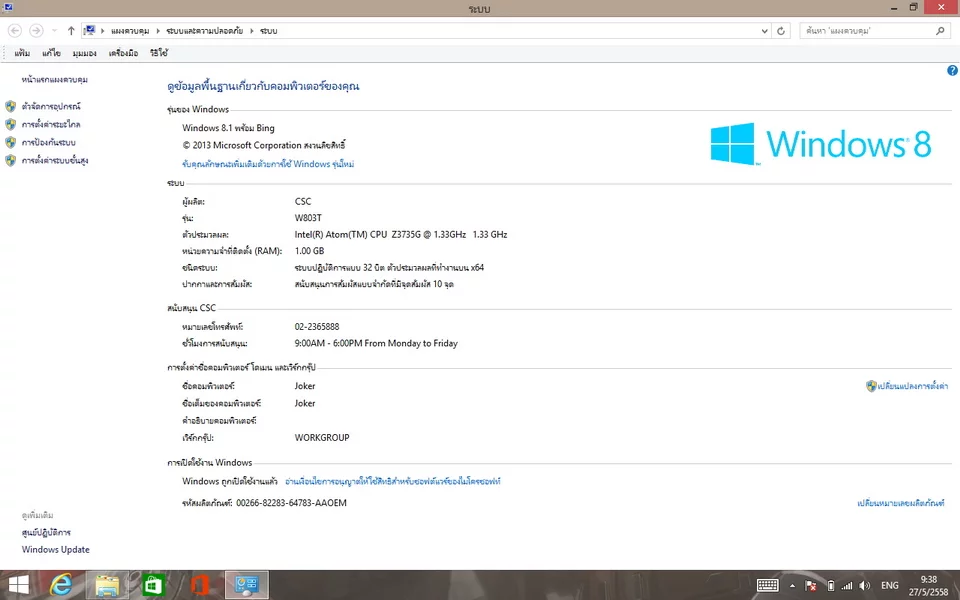Image resolution: width=960 pixels, height=600 pixels.
Task: Read the Microsoft Software License Terms link
Action: [x=393, y=481]
